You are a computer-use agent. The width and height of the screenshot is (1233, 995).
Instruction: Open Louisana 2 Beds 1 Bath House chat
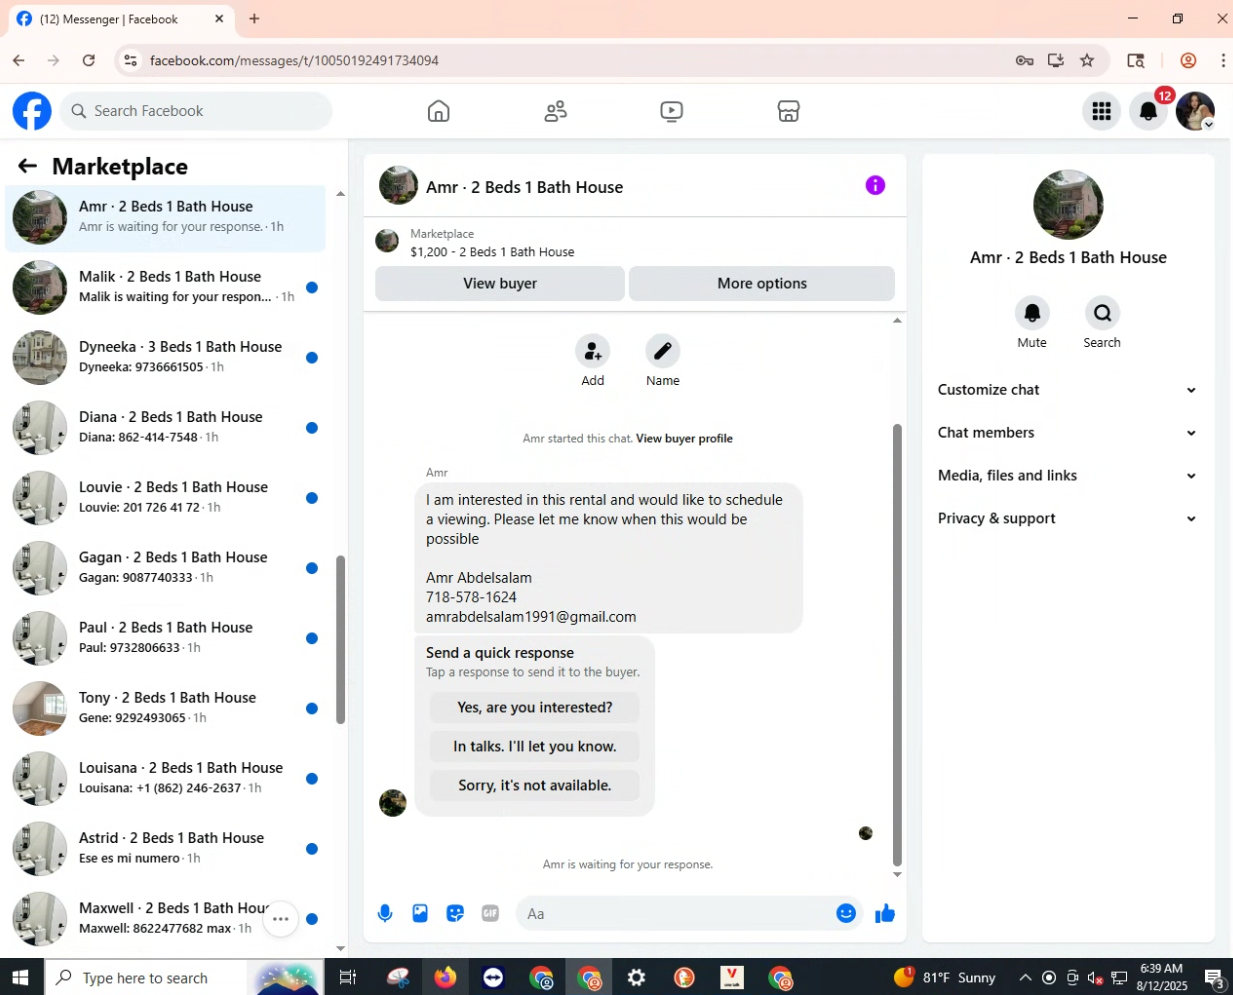point(165,777)
